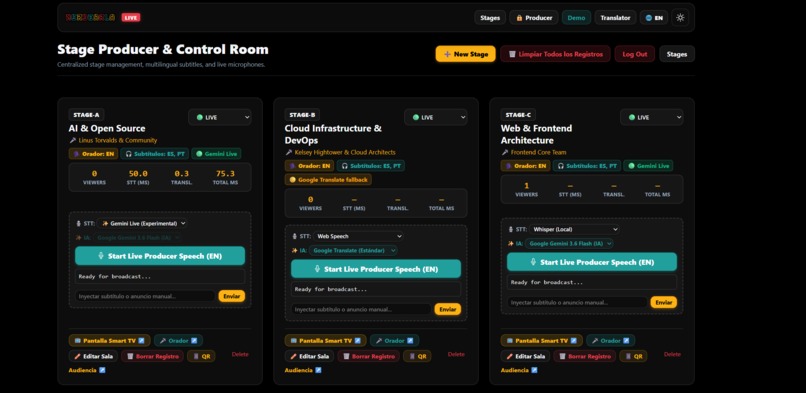This screenshot has width=806, height=393.
Task: Click the Gemini Live badge in Stage-A
Action: [x=216, y=154]
